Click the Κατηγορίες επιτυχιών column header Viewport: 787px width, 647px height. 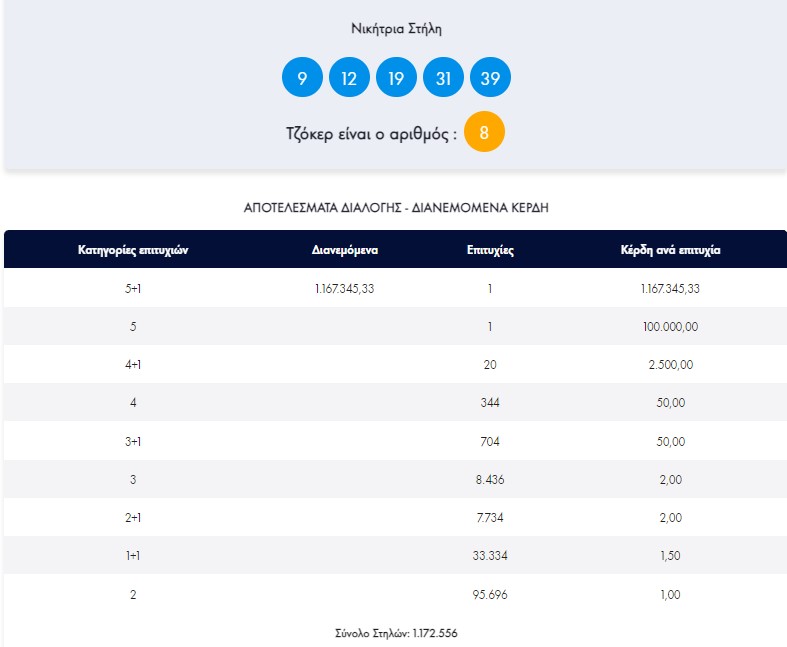[x=133, y=250]
